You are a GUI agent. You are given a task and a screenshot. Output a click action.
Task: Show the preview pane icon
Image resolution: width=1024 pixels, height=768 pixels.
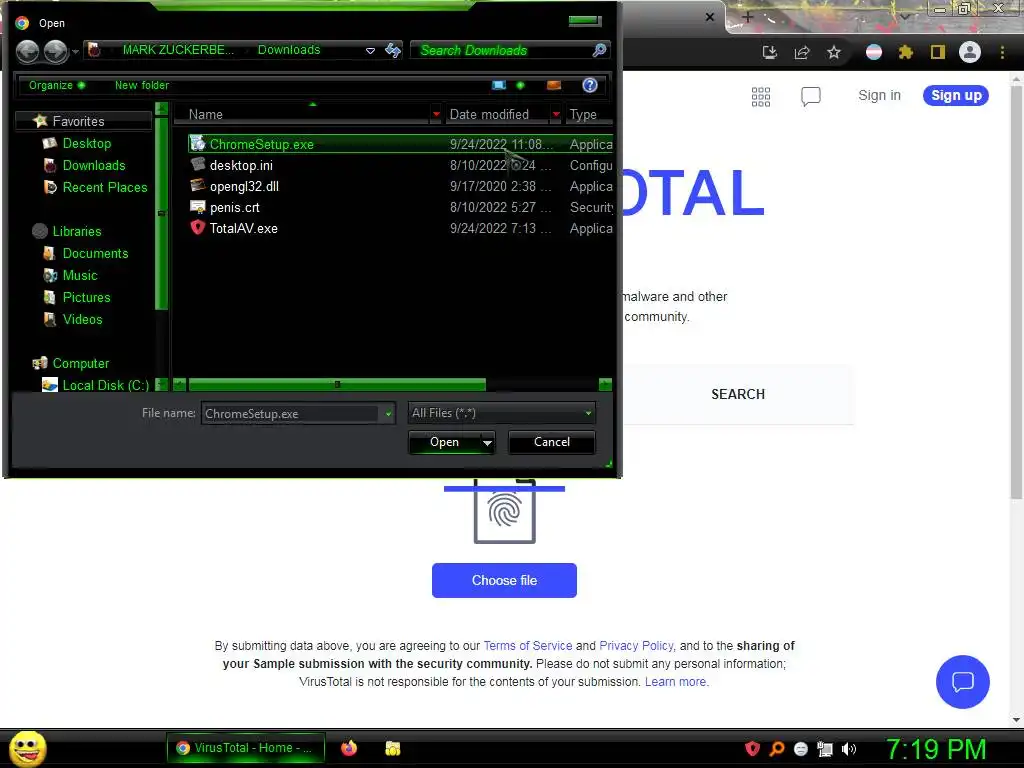pos(554,85)
